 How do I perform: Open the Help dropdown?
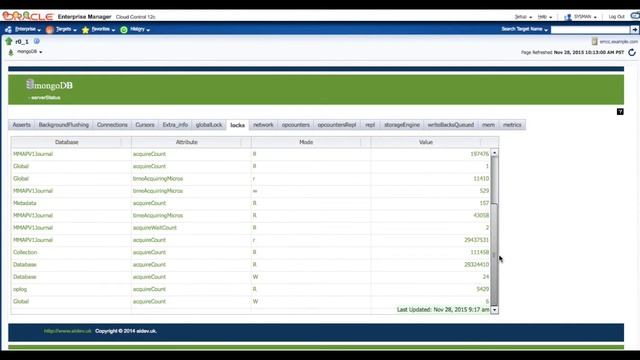pos(545,17)
